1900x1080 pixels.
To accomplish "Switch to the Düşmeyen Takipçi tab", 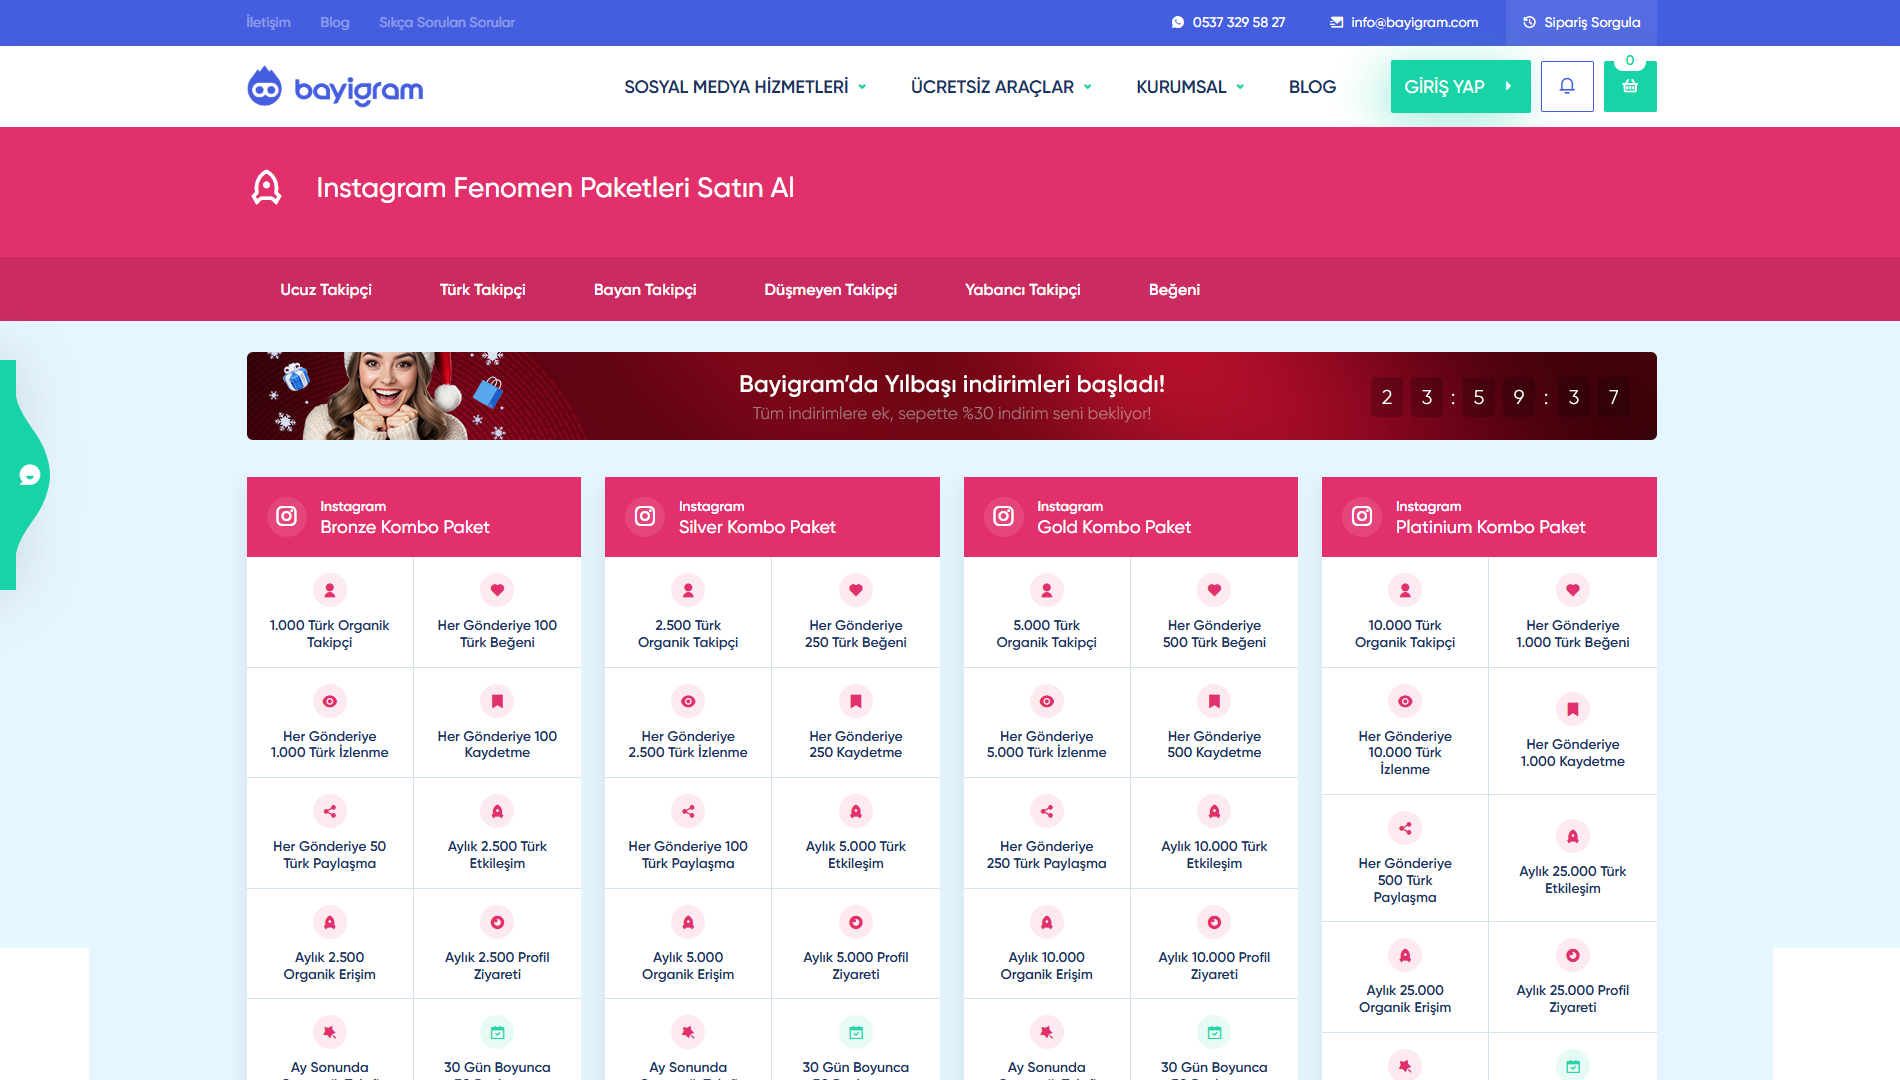I will [830, 289].
